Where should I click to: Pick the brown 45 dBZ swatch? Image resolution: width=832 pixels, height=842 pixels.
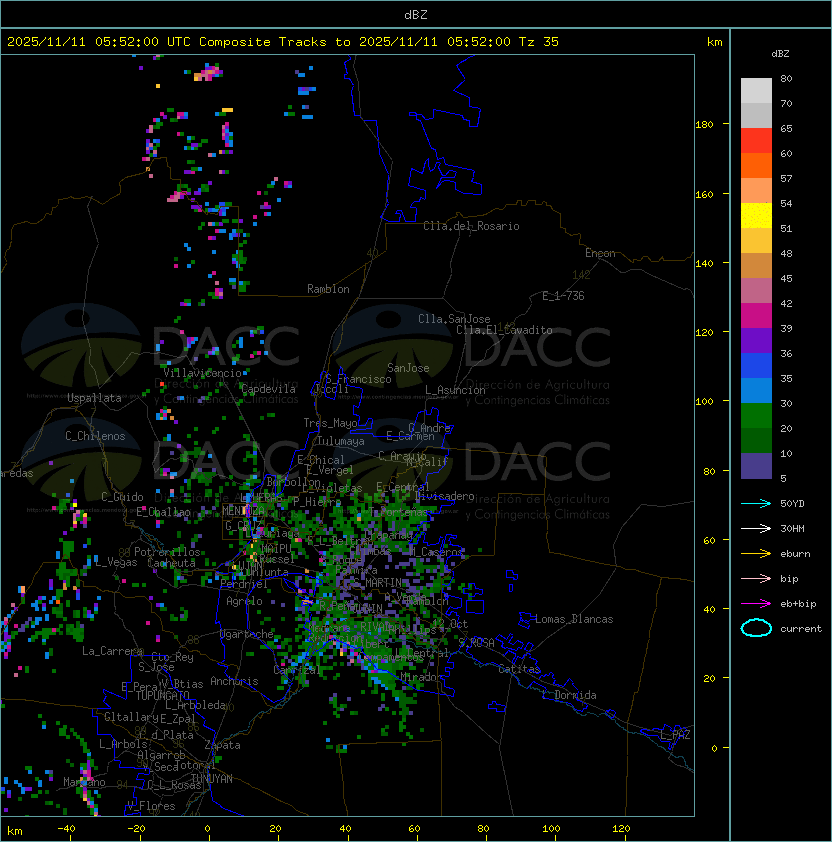click(756, 265)
